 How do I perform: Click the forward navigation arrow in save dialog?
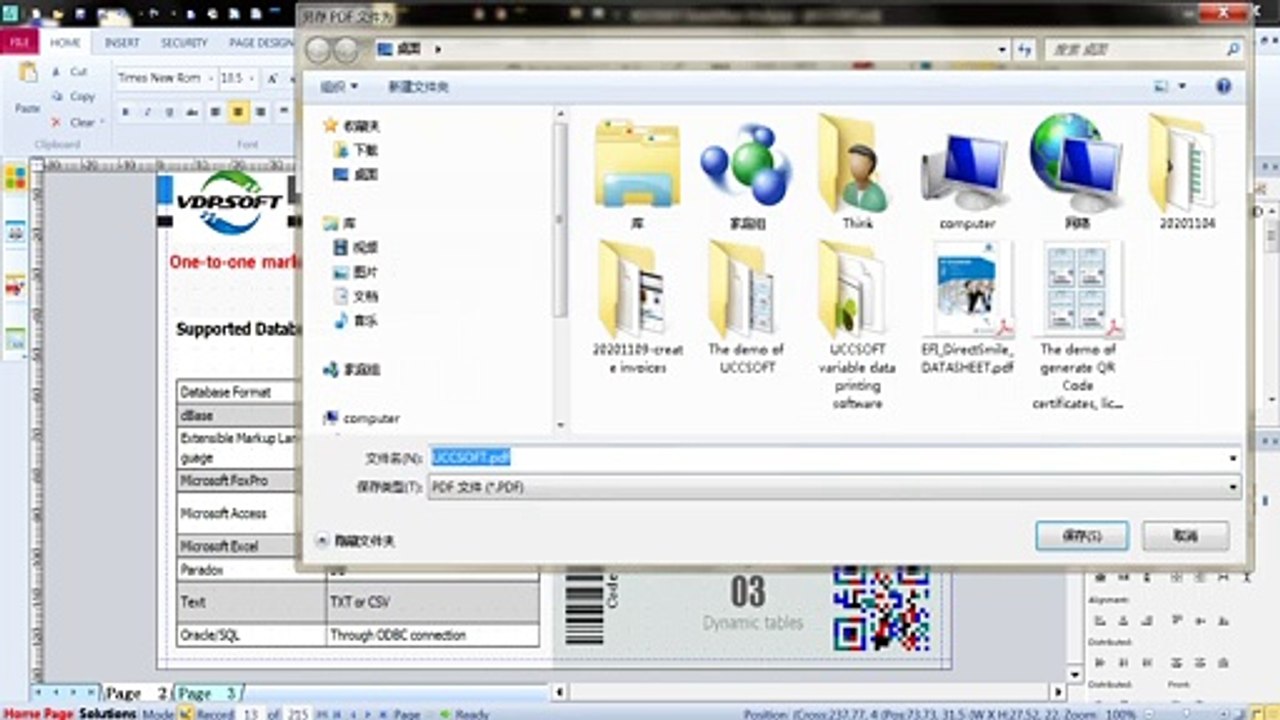pos(346,49)
